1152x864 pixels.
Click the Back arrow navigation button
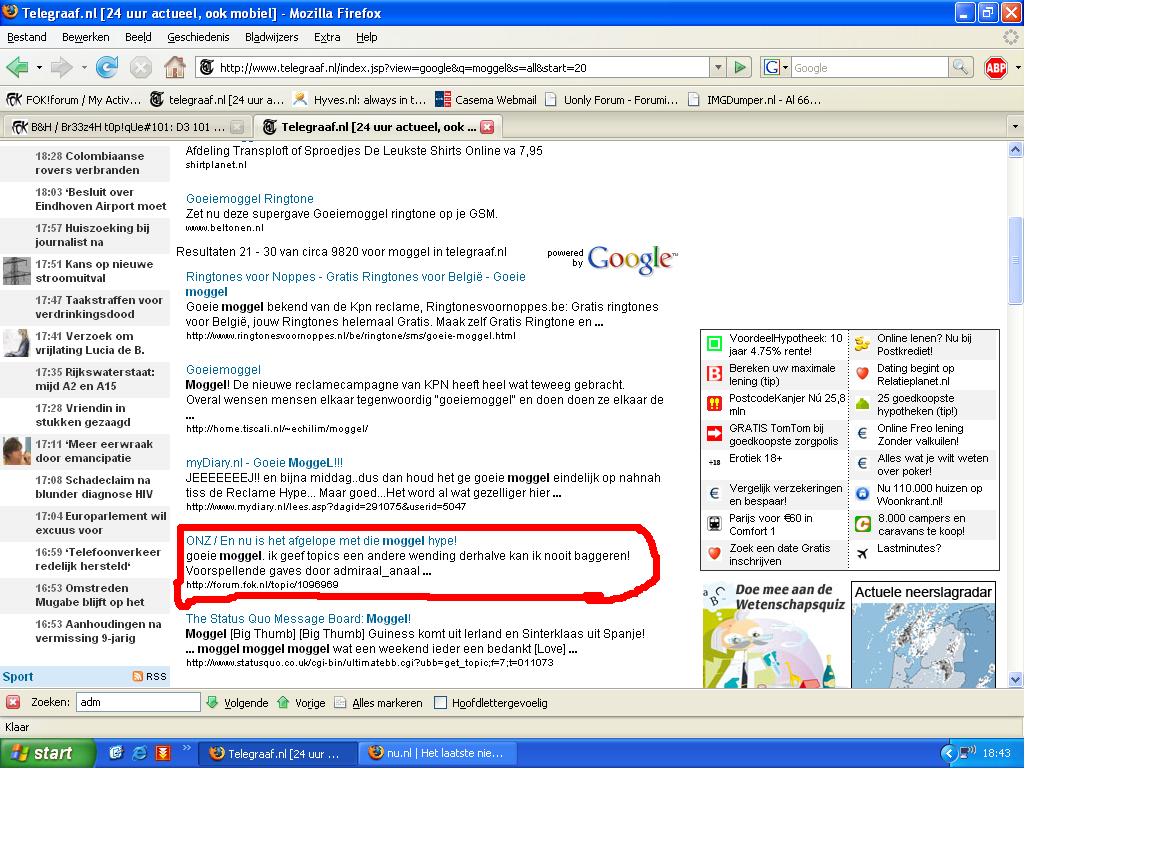[17, 68]
